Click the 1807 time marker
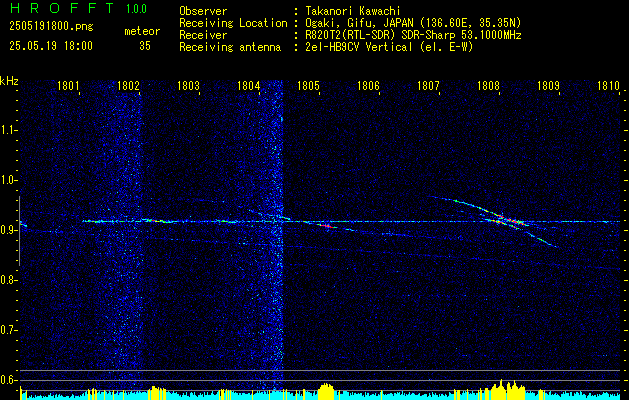The image size is (629, 400). click(428, 85)
